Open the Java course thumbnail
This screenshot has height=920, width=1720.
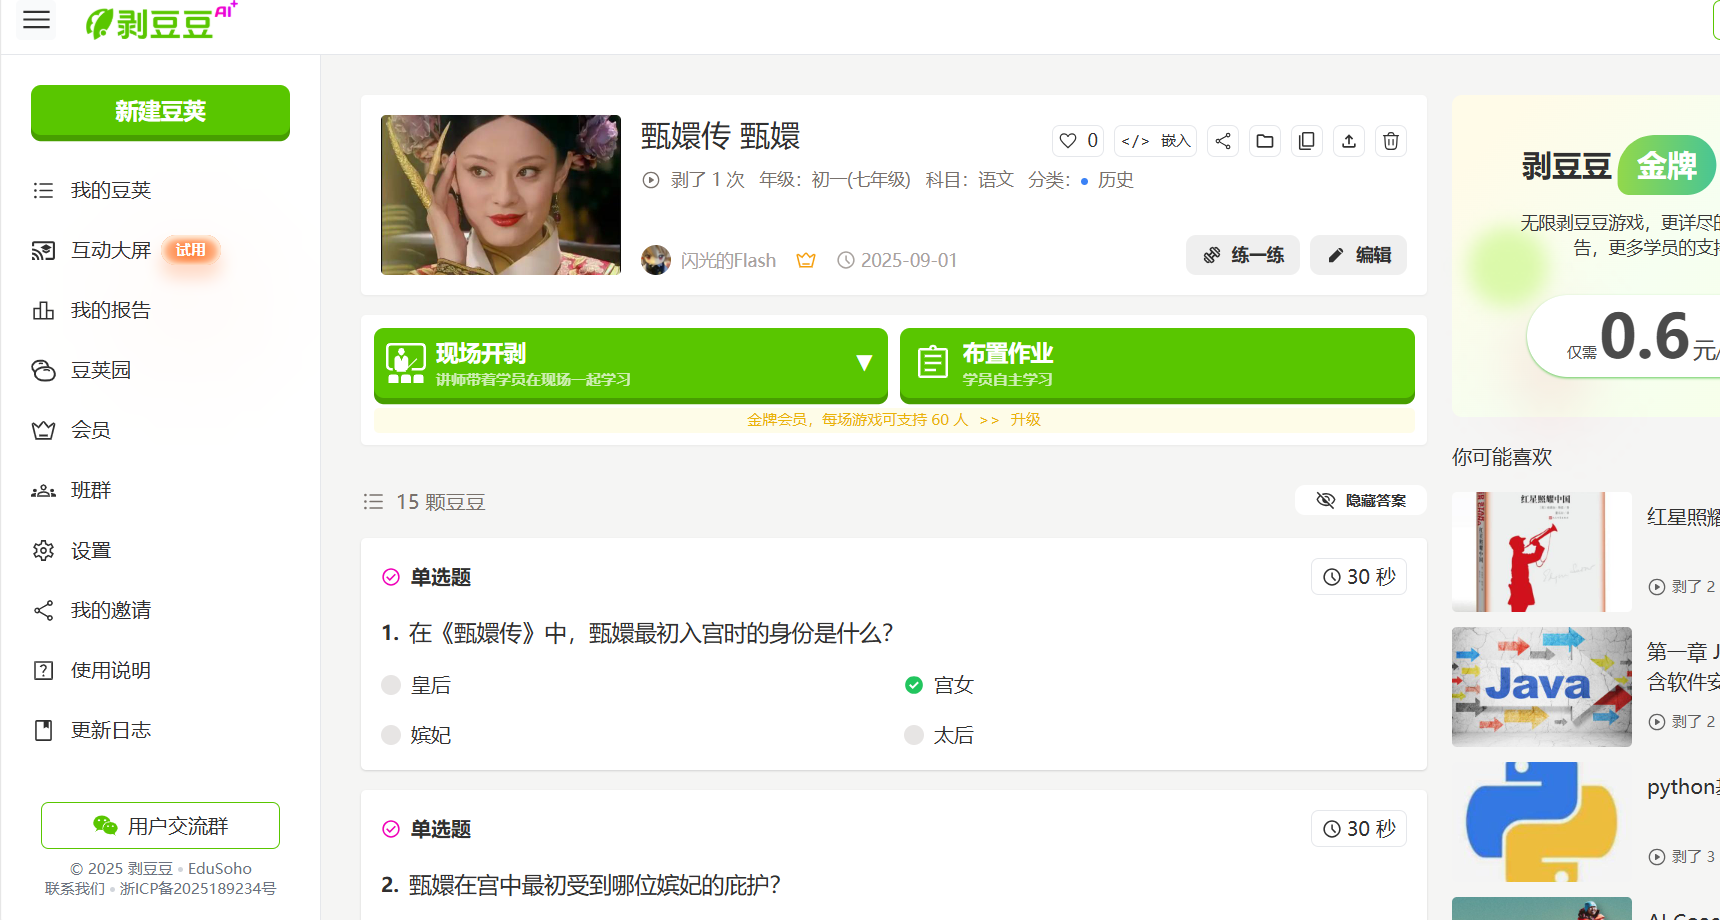coord(1542,687)
